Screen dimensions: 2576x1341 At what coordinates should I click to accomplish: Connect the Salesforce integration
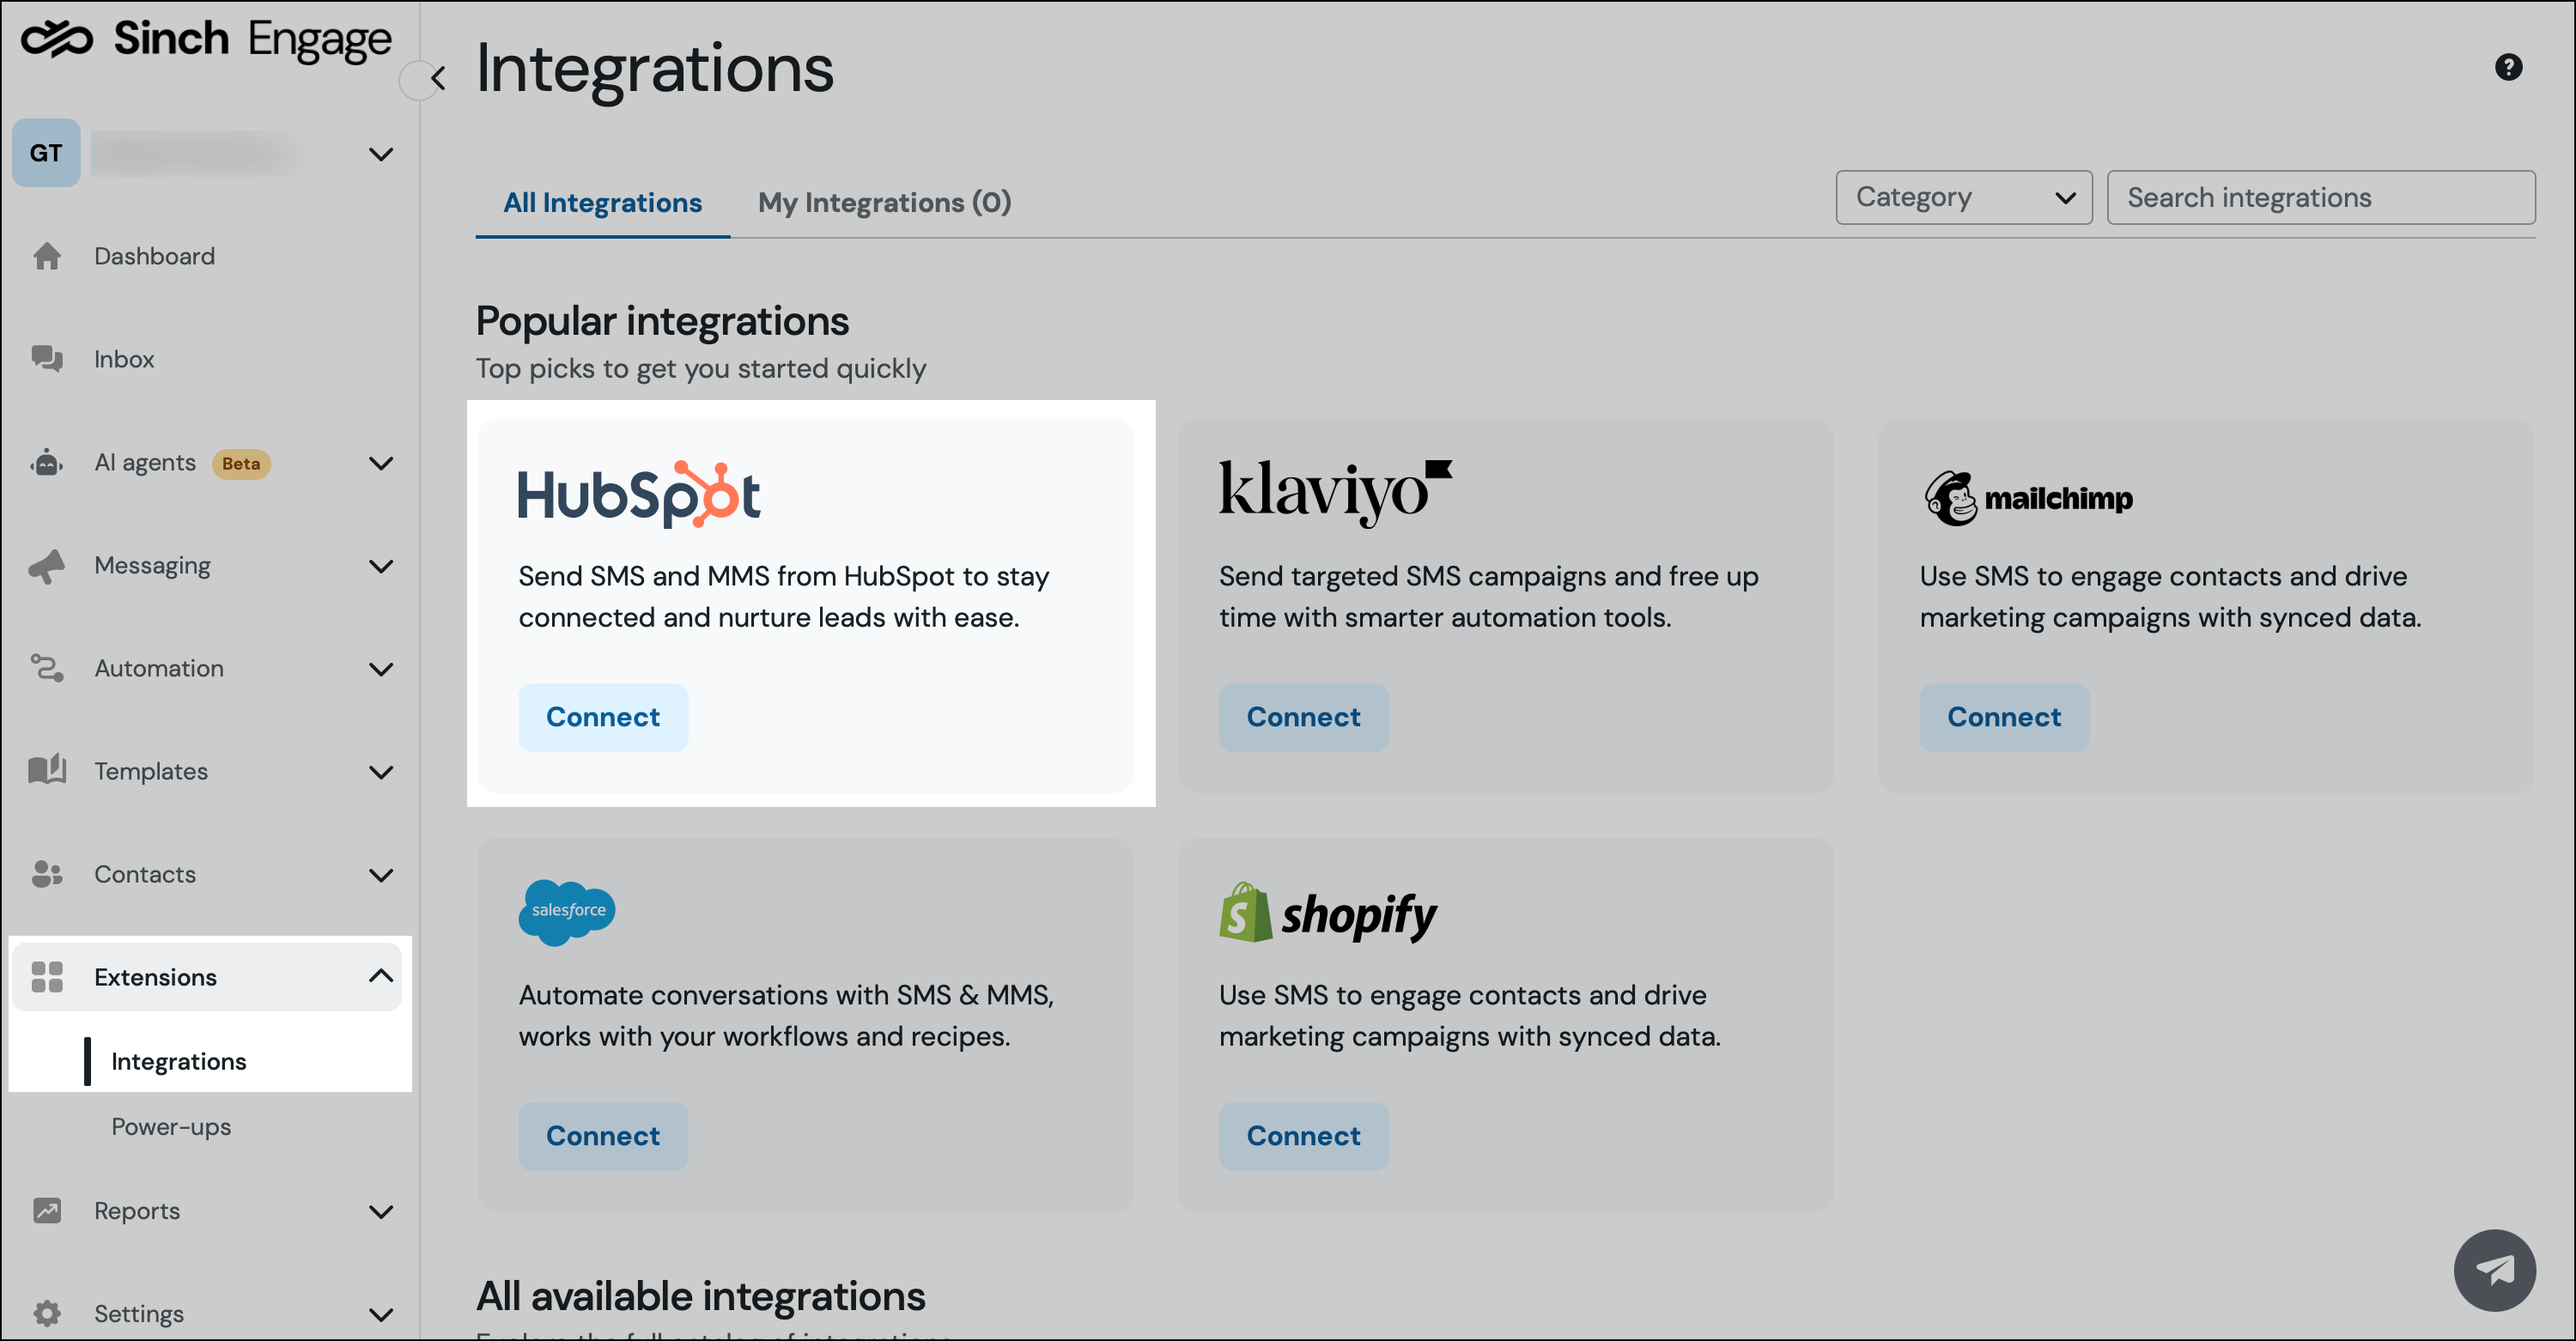coord(603,1136)
